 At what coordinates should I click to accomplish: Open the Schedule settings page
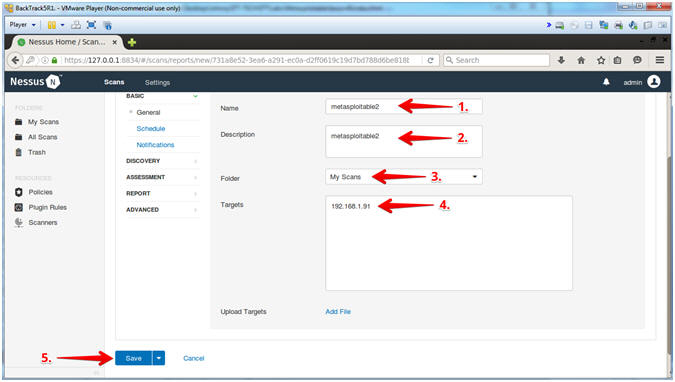point(151,128)
